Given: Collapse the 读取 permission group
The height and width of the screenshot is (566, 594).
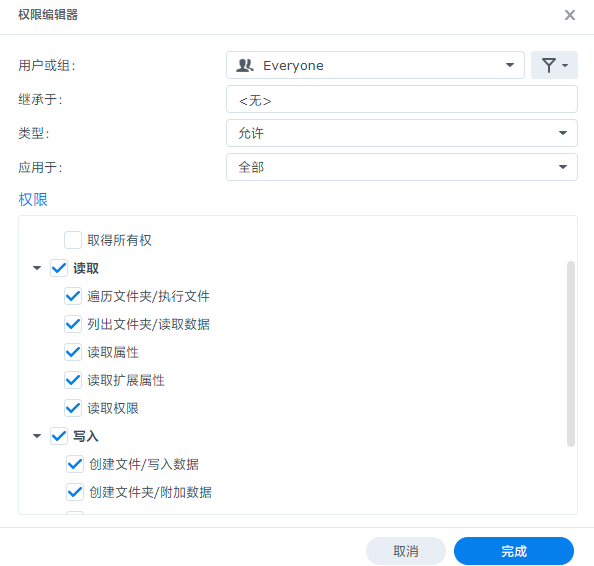Looking at the screenshot, I should (x=37, y=268).
